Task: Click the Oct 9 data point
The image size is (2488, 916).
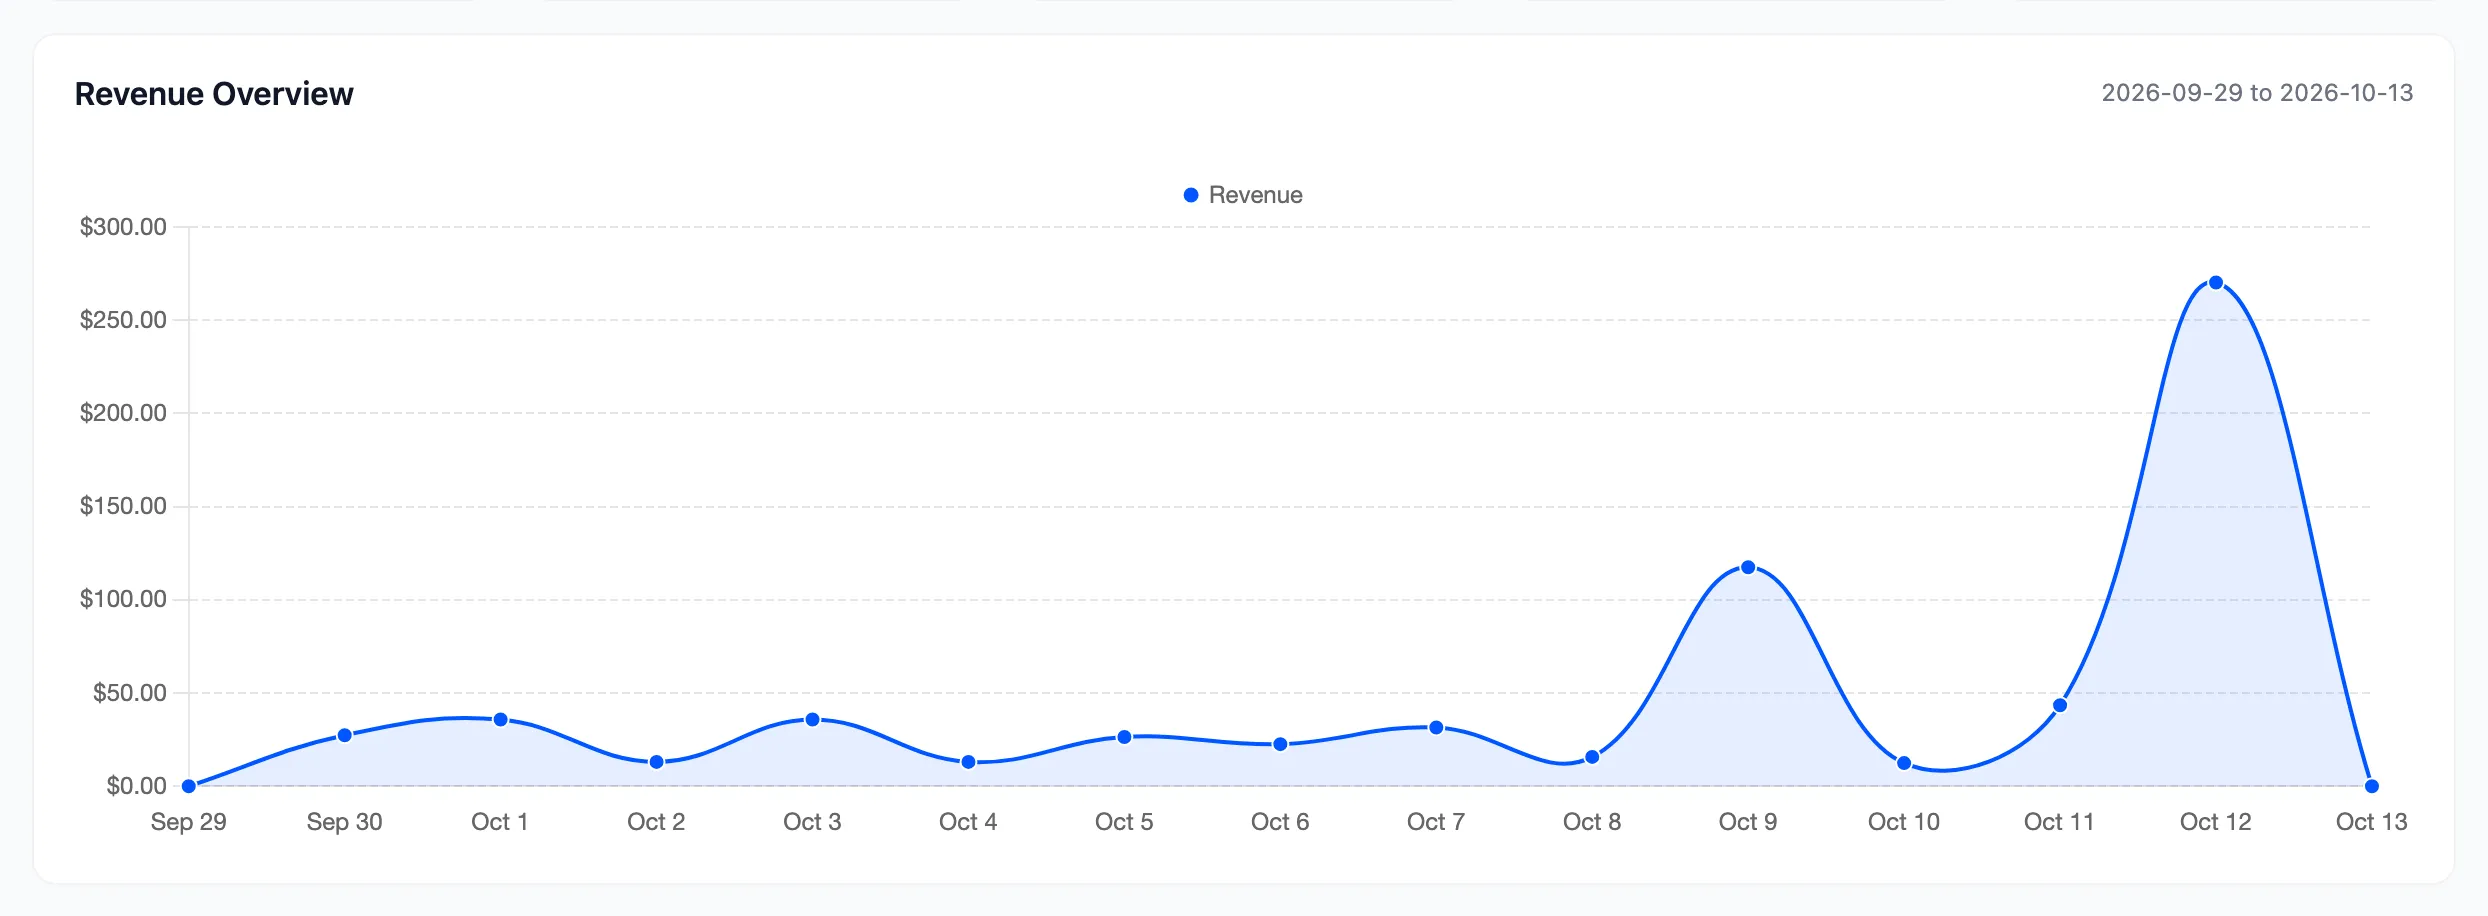Action: [1748, 567]
